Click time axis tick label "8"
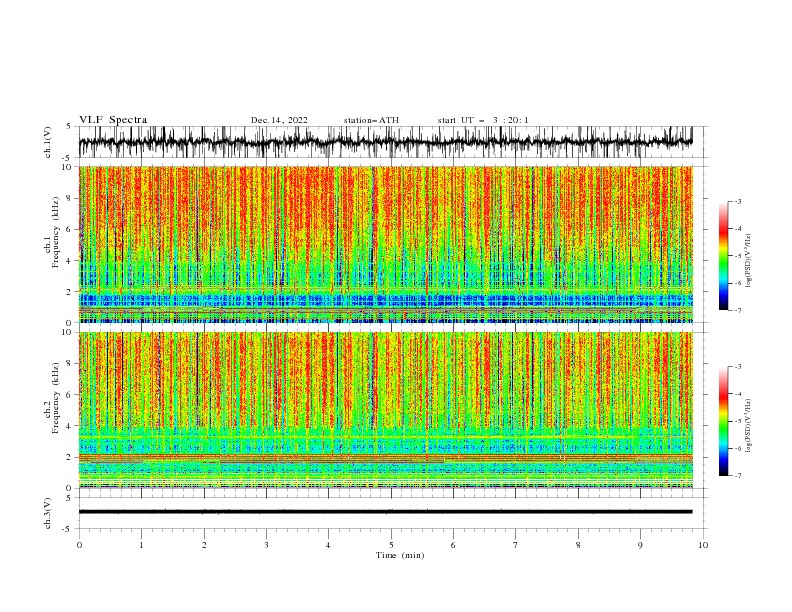Viewport: 792px width, 612px height. click(578, 545)
